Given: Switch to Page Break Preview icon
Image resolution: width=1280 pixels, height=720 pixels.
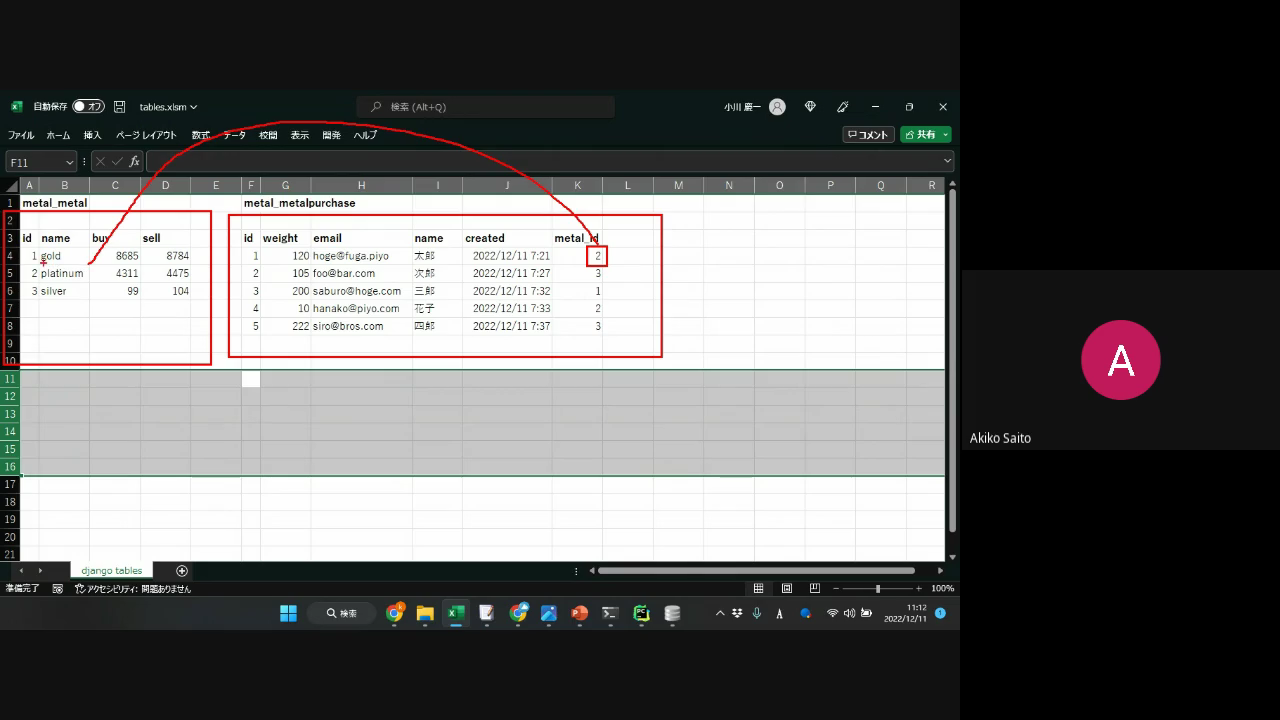Looking at the screenshot, I should pos(815,588).
